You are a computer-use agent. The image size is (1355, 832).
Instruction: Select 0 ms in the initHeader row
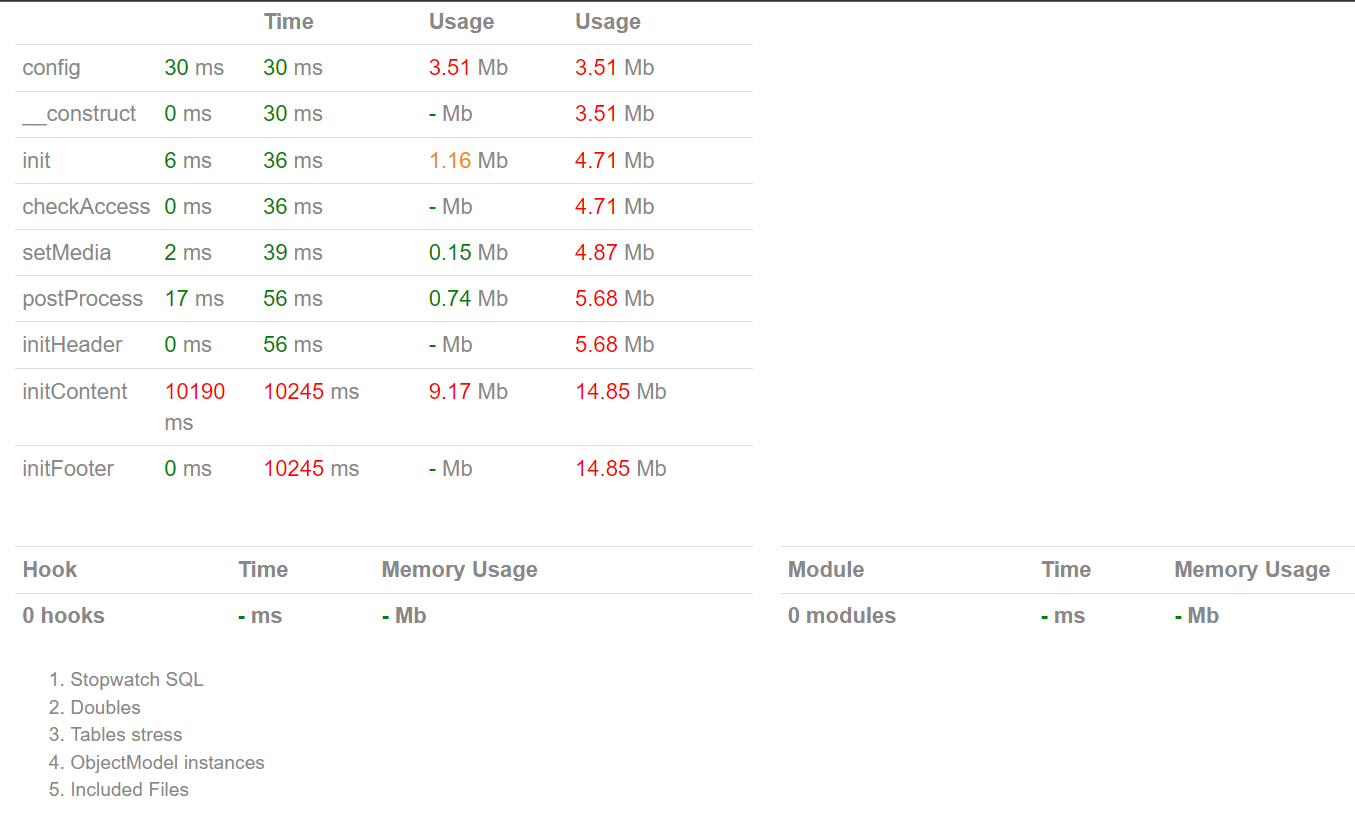(x=189, y=344)
